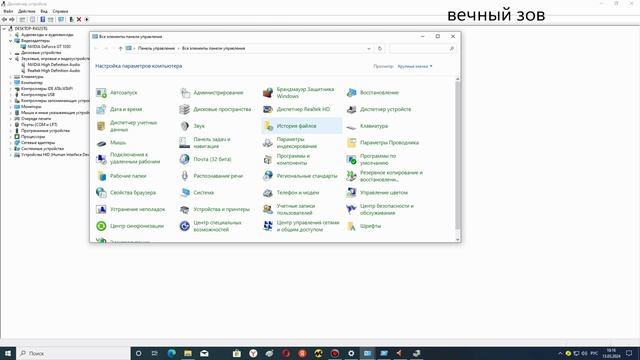Open the Восстановление item
This screenshot has height=360, width=640.
[372, 93]
